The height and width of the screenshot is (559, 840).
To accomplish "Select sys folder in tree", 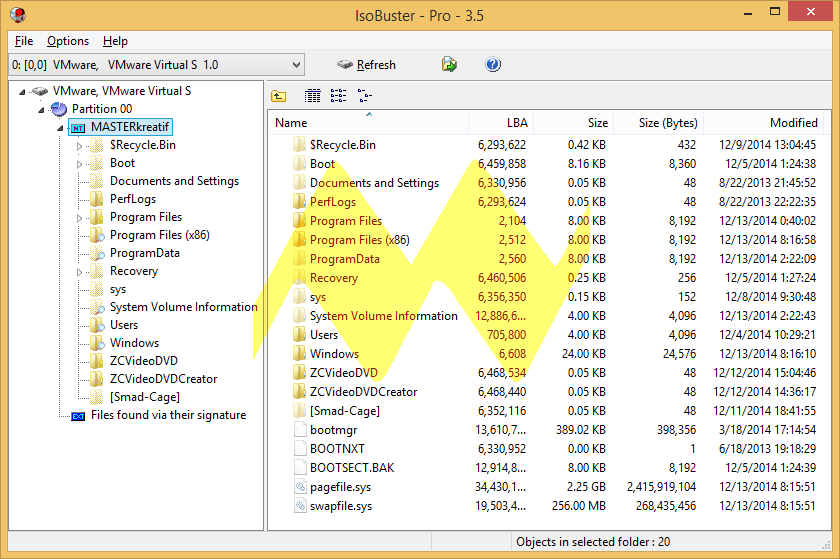I will click(x=118, y=289).
